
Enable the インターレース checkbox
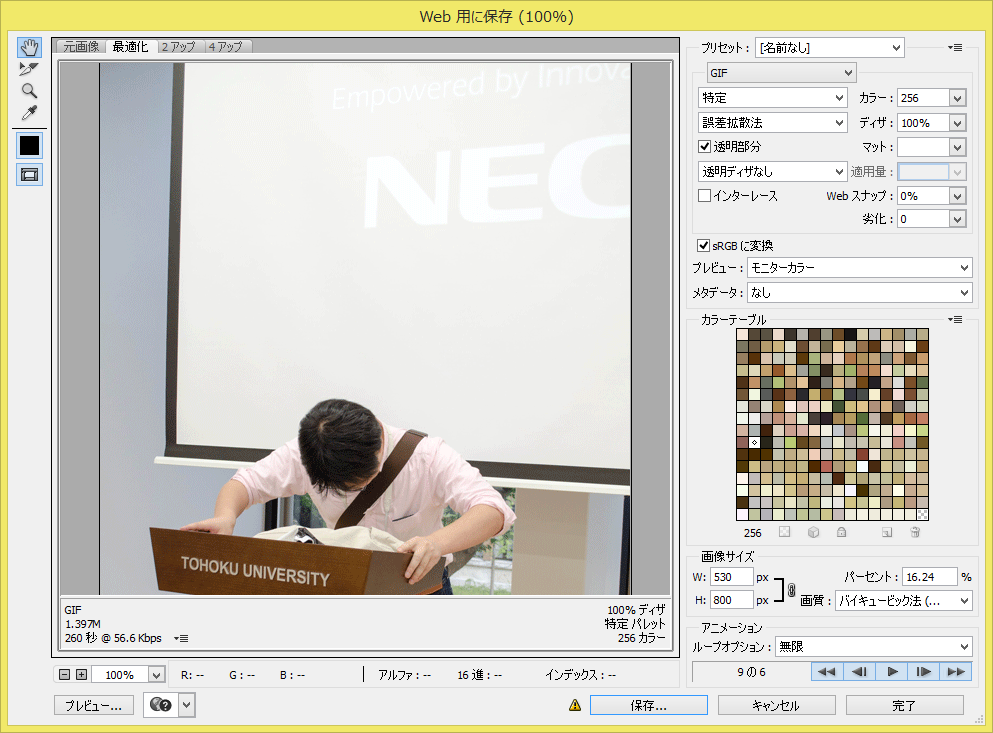click(x=704, y=196)
